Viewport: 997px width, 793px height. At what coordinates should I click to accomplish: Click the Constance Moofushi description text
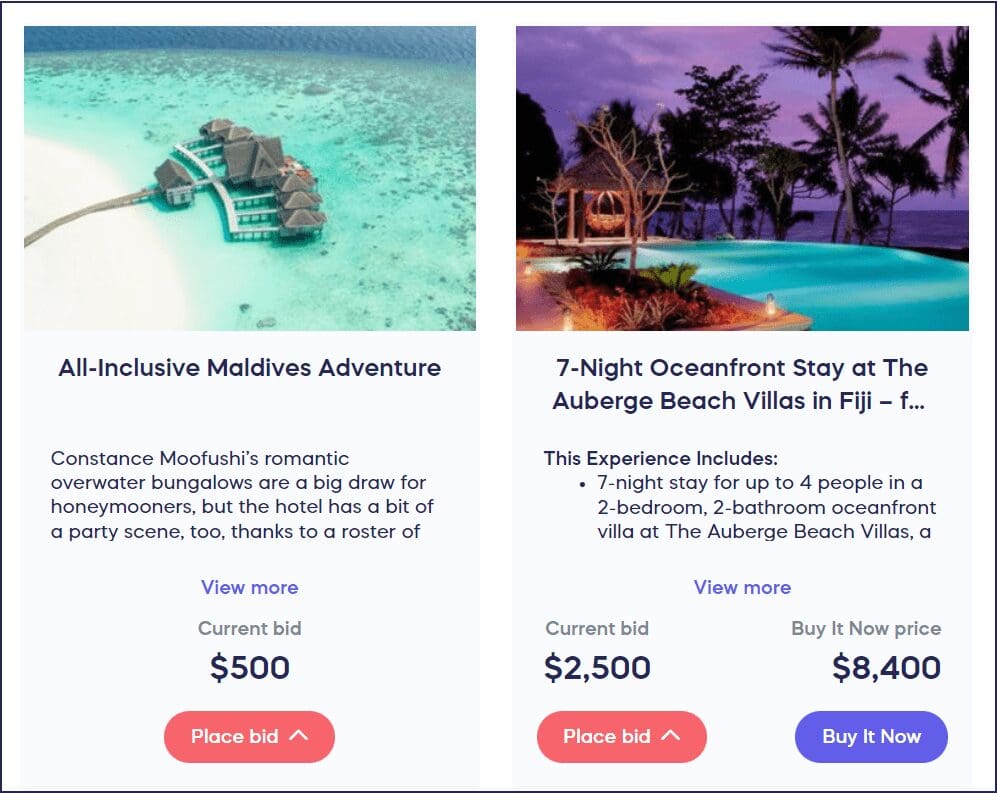(x=242, y=495)
